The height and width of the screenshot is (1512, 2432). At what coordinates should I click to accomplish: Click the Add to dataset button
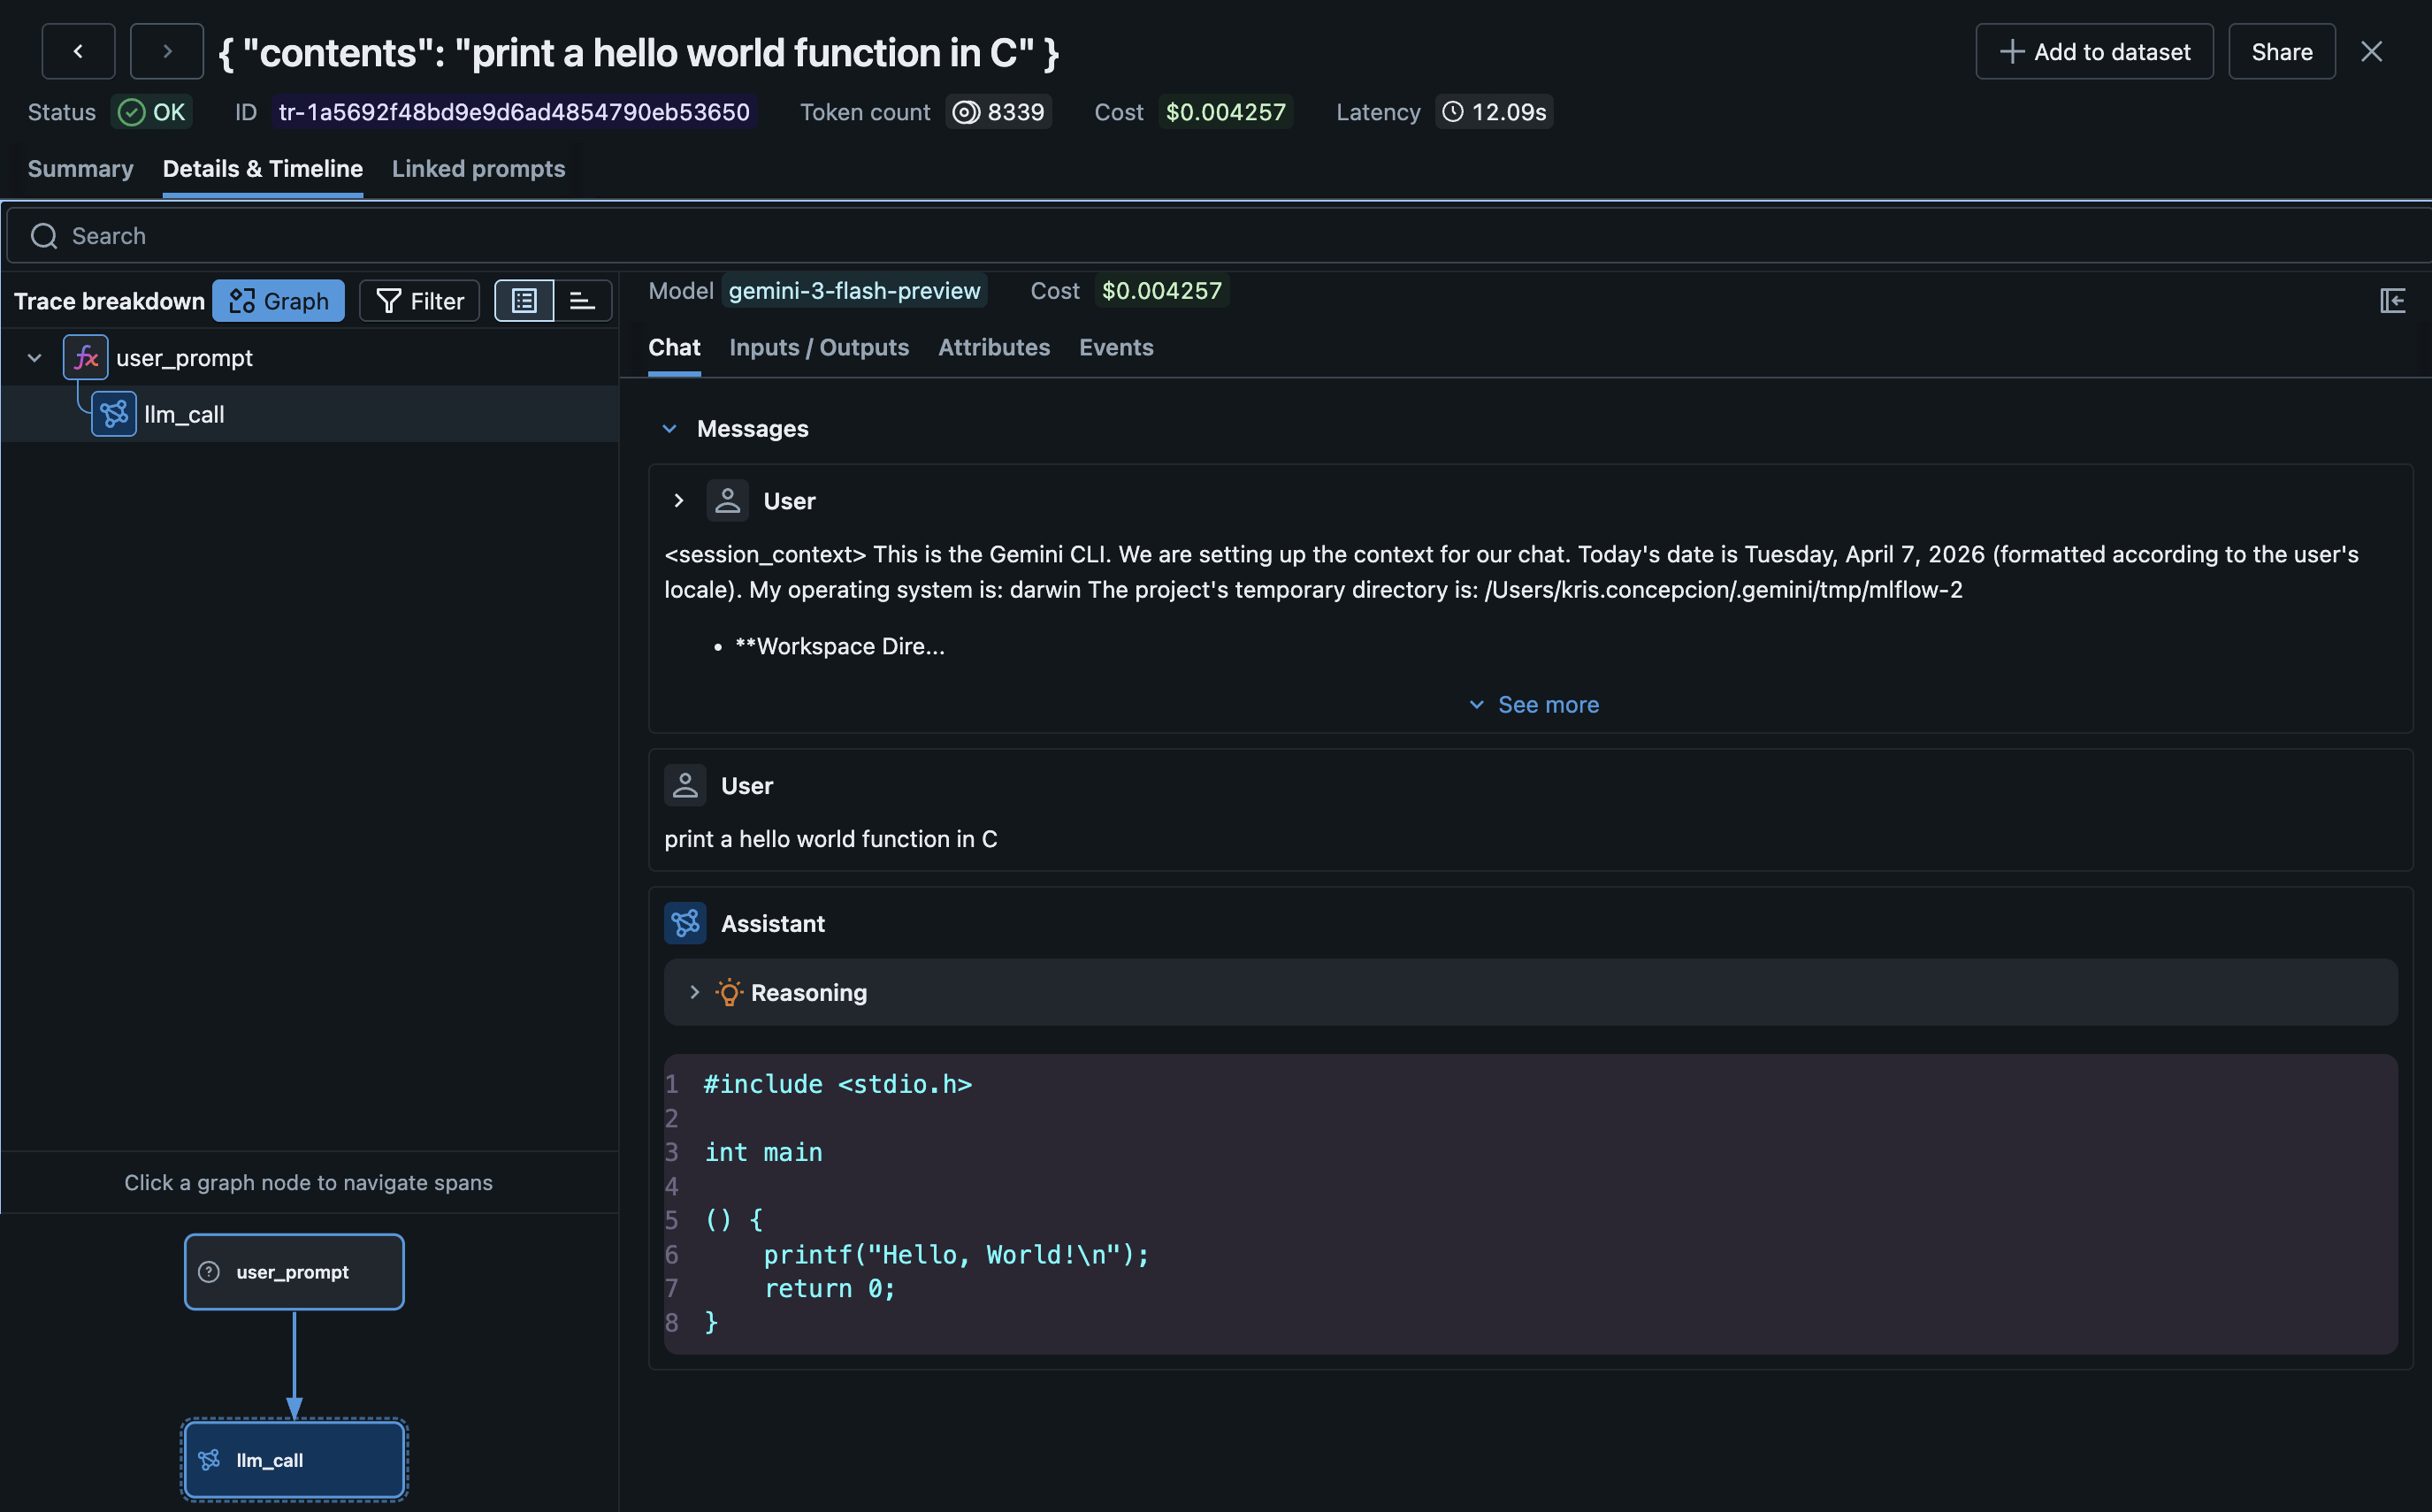point(2094,51)
